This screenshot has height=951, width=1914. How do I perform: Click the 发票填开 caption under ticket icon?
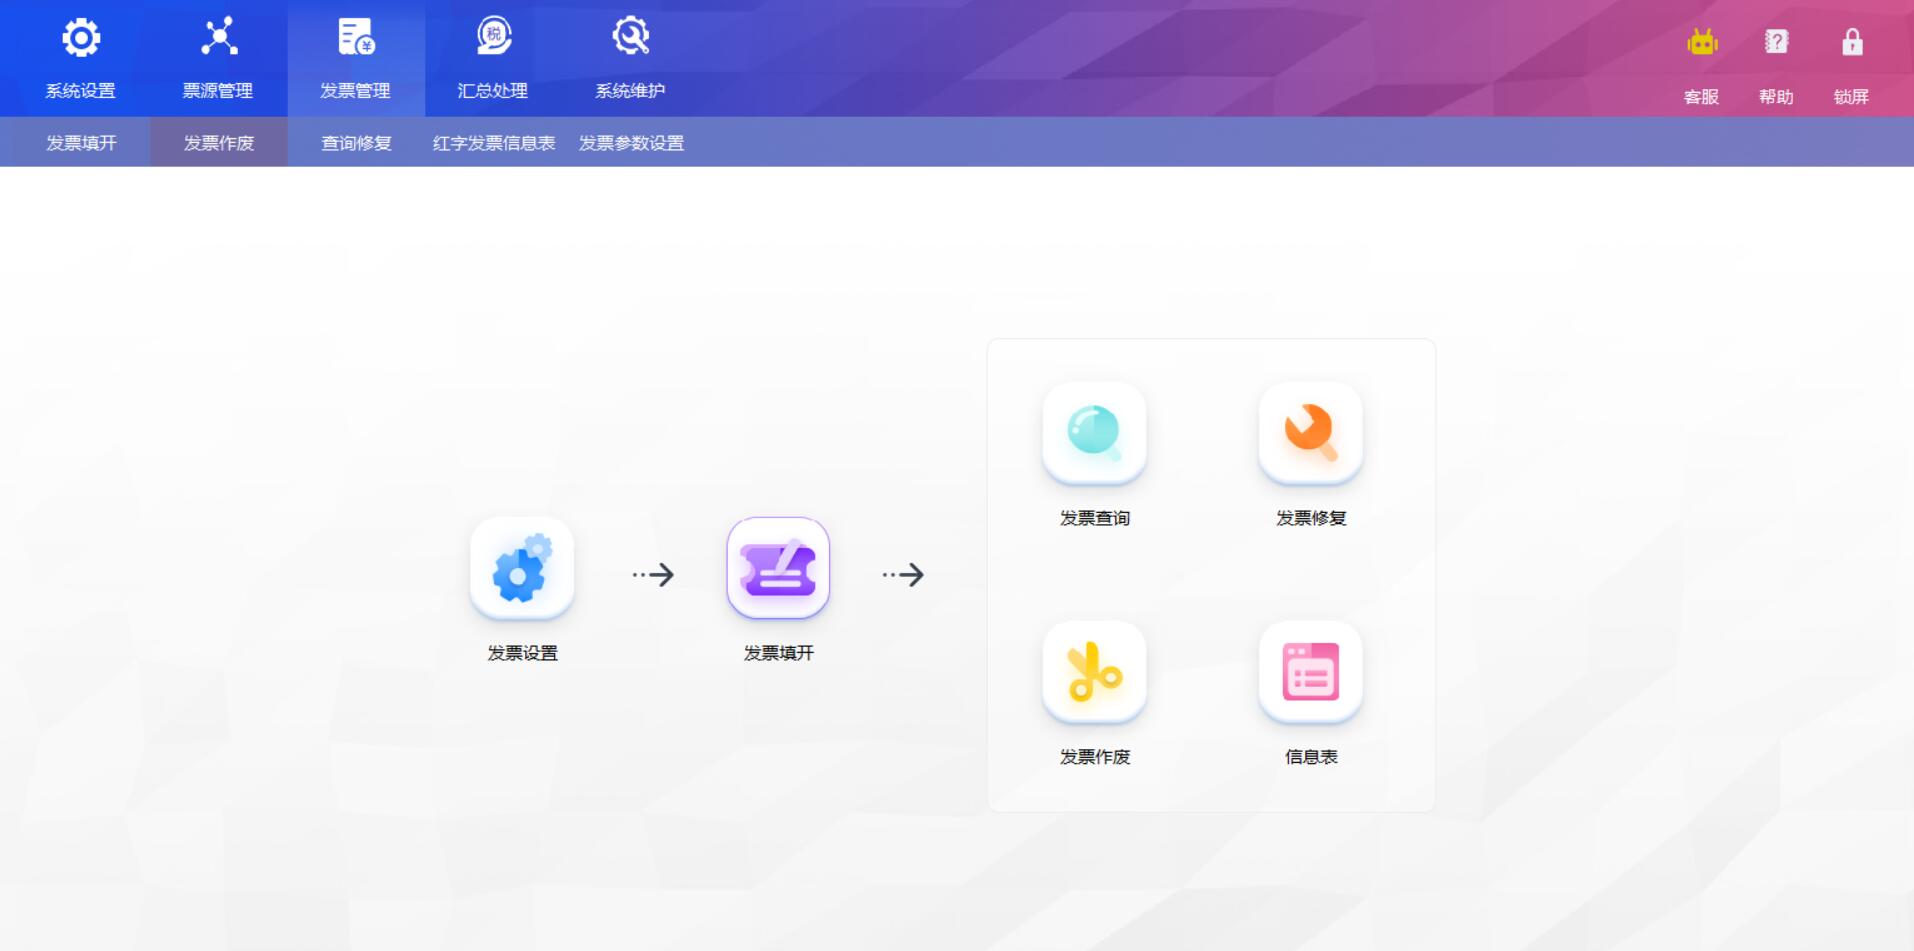(x=779, y=653)
